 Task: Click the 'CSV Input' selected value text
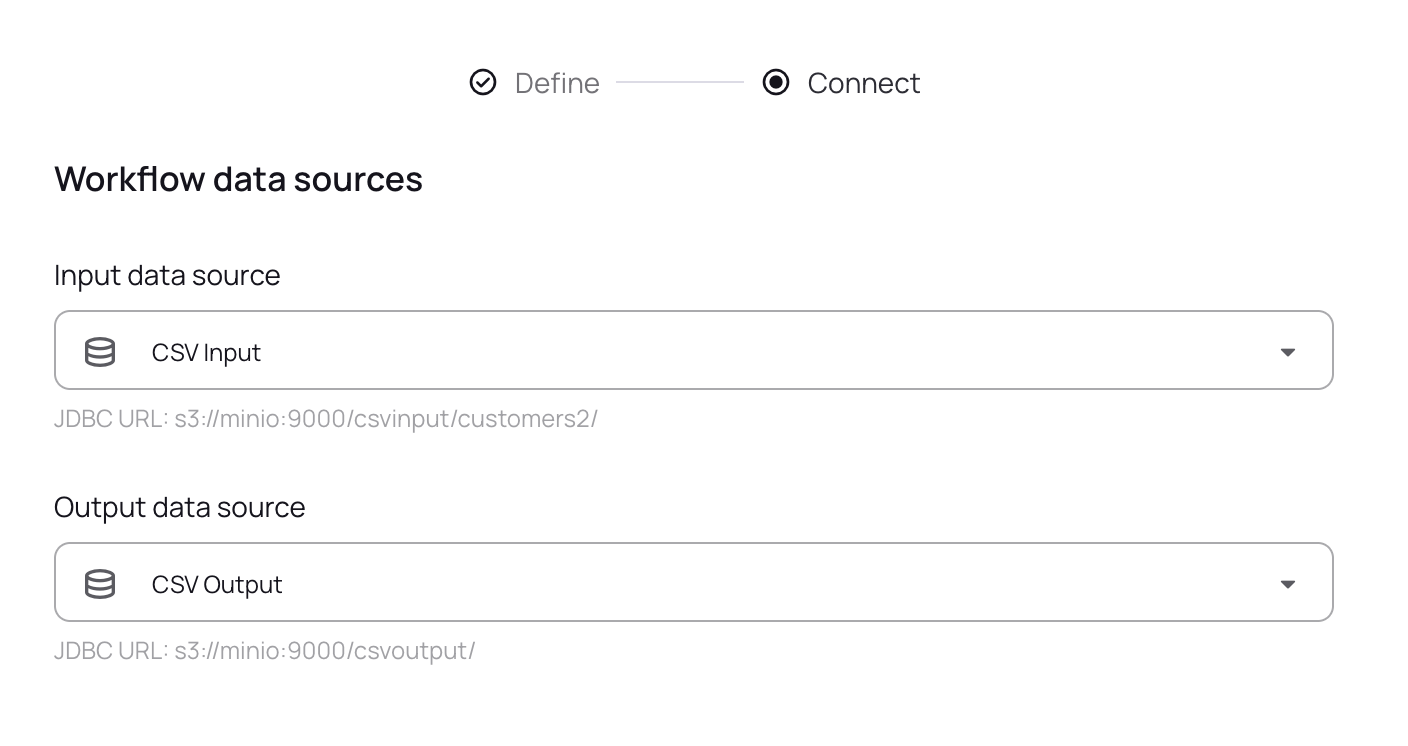(206, 353)
